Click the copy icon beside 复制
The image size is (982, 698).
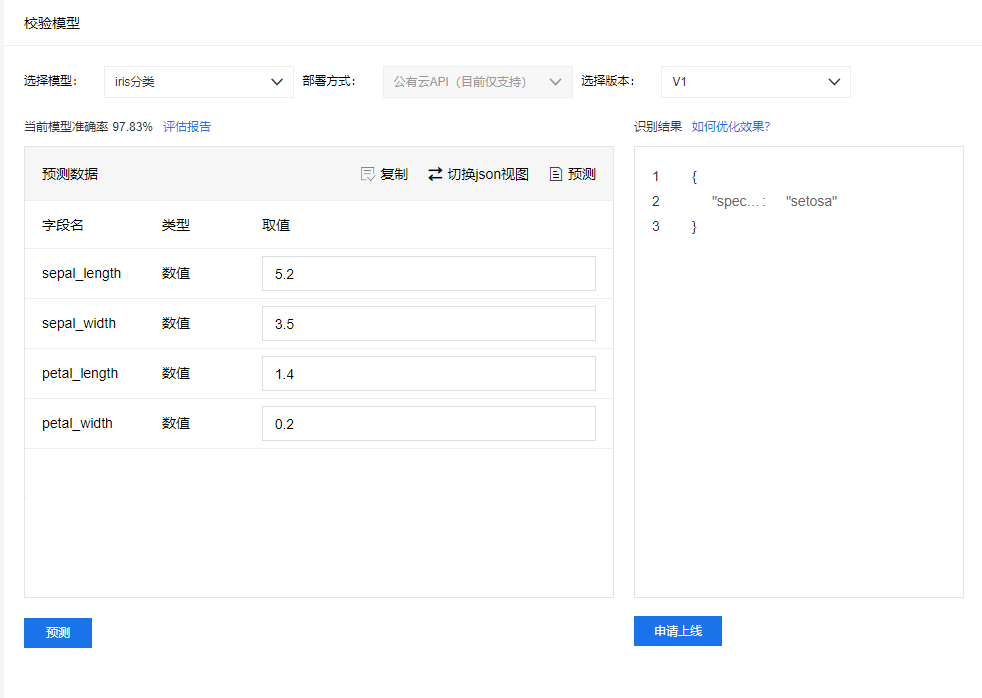point(368,174)
